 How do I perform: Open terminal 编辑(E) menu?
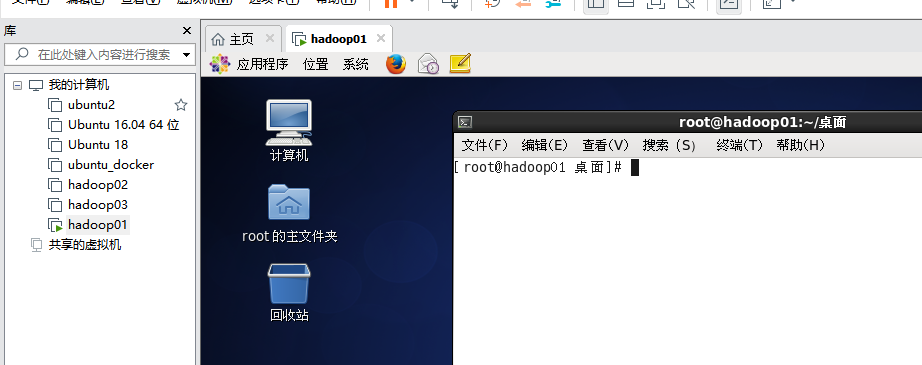[545, 145]
